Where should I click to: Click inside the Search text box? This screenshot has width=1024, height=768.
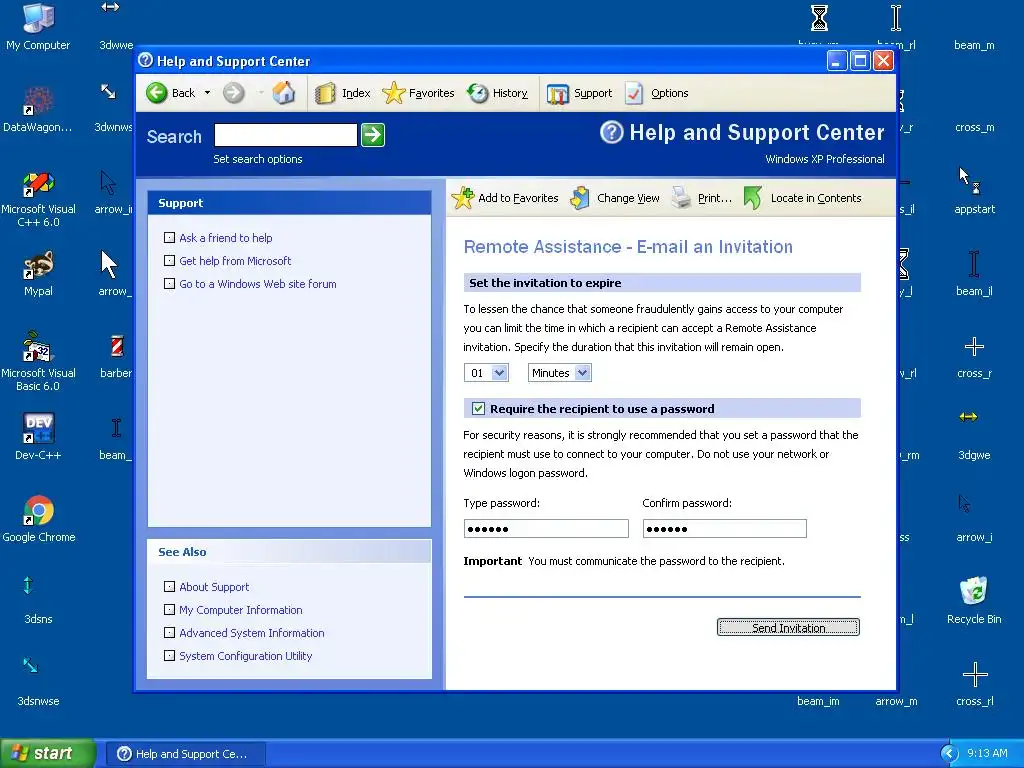[x=285, y=135]
